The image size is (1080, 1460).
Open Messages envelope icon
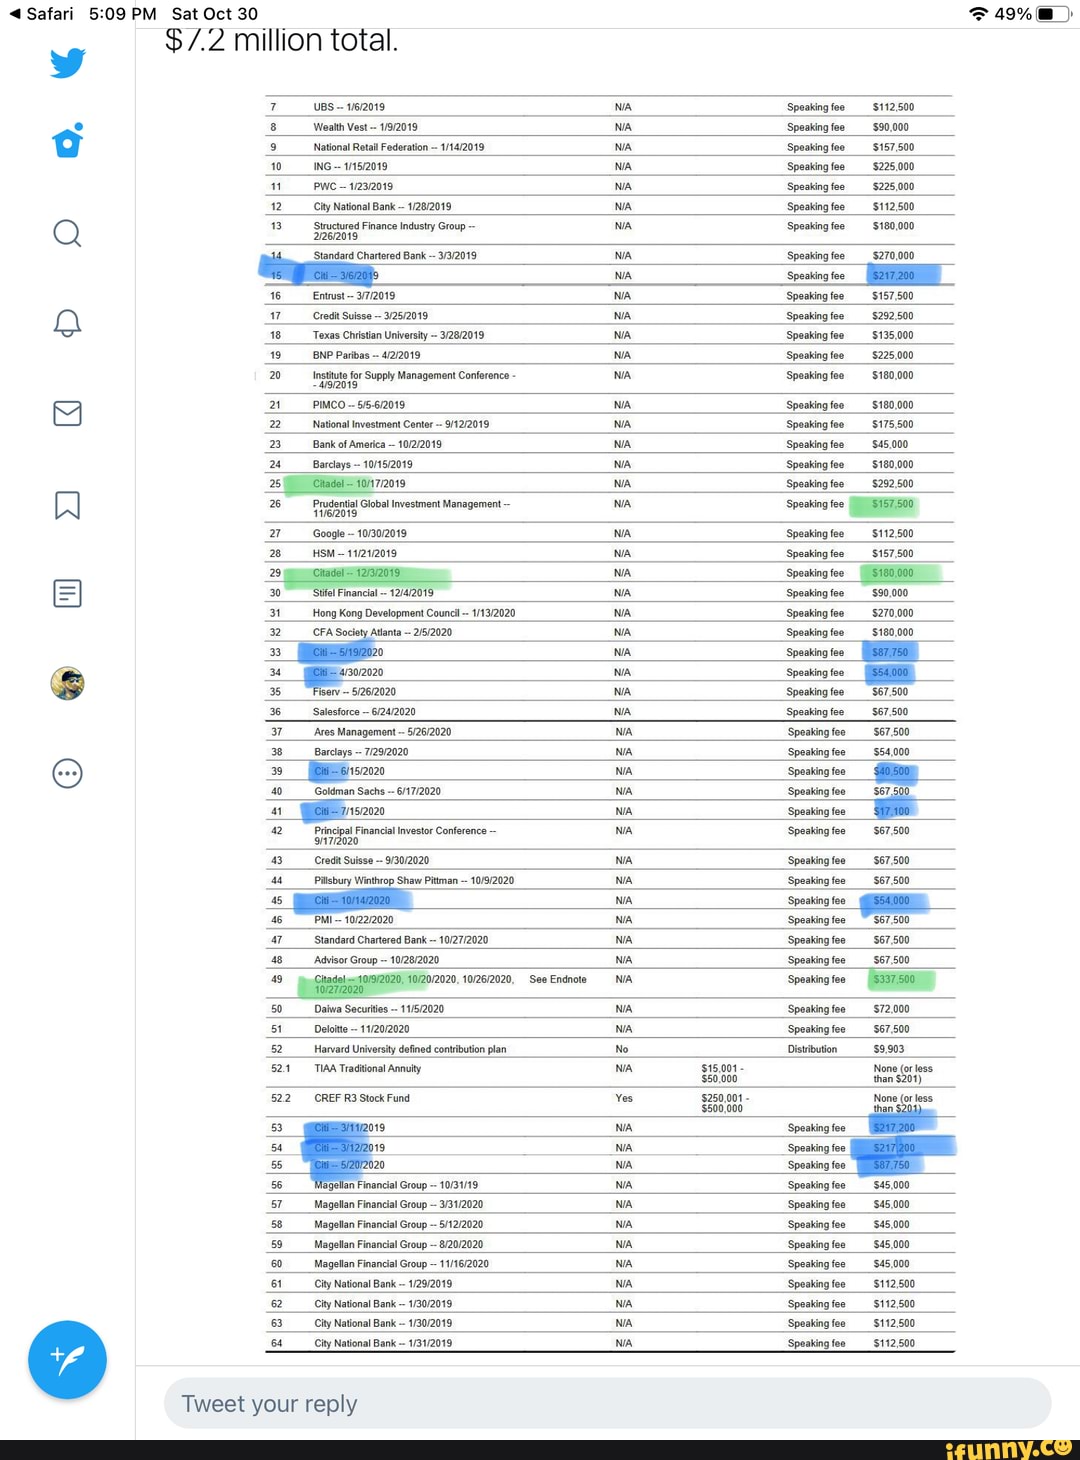pos(67,413)
